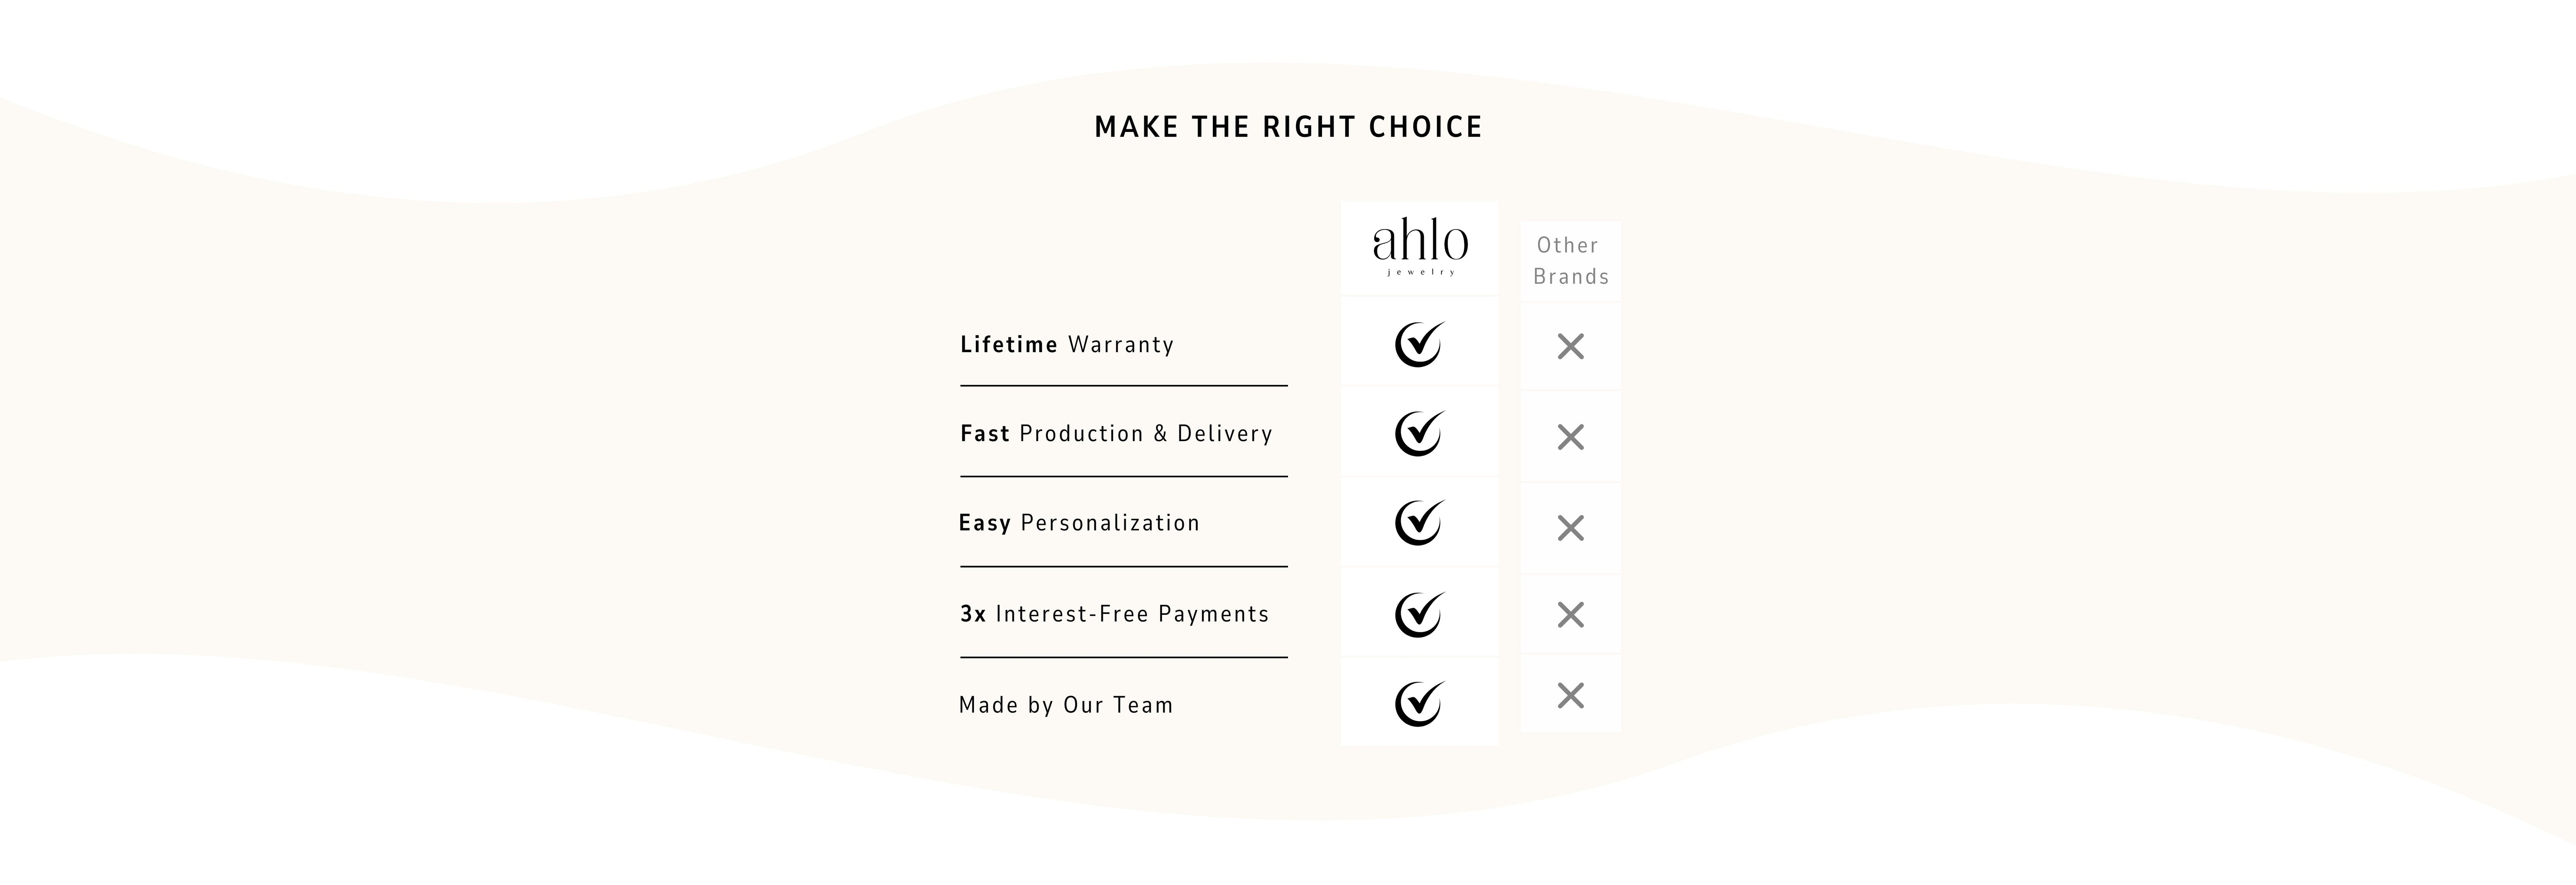Click the divider line under 3x Interest-Free Payments
This screenshot has height=885, width=2576.
1124,657
